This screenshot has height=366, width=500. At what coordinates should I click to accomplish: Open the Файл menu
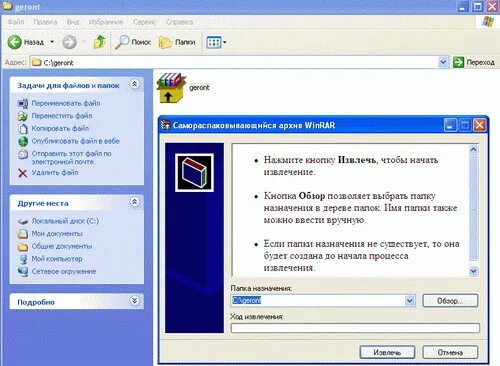(16, 22)
